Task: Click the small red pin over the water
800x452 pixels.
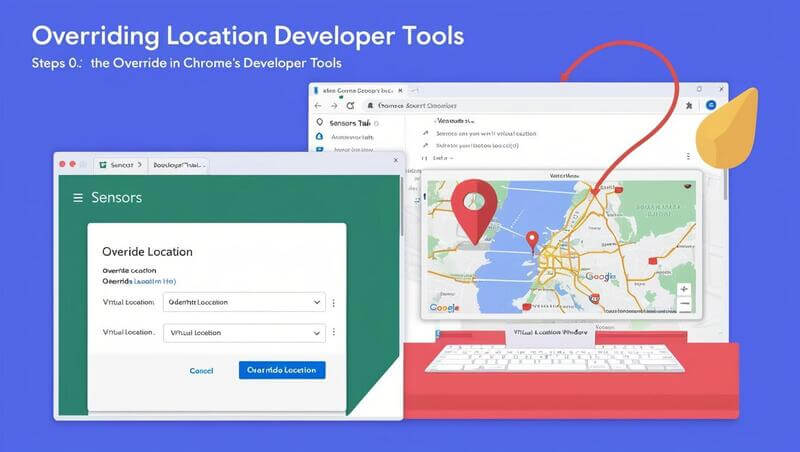Action: coord(532,241)
